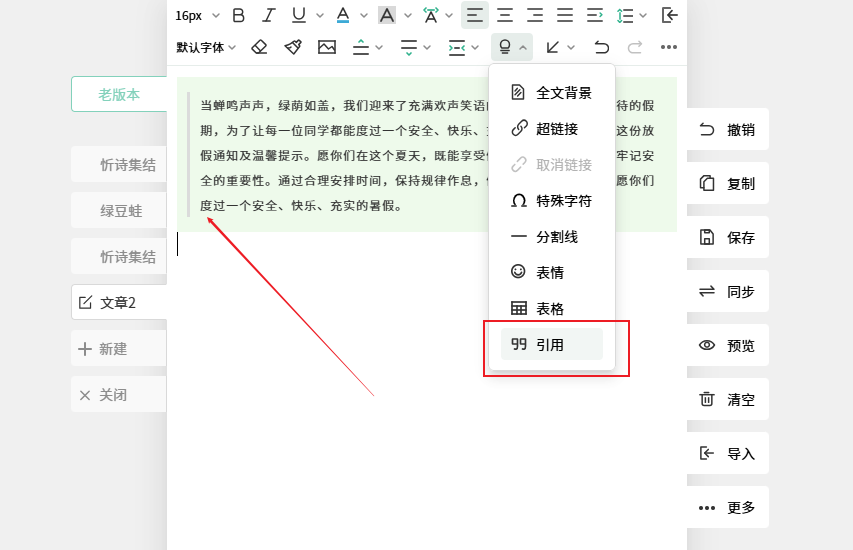Click the 复制 side button
Viewport: 853px width, 550px height.
(728, 183)
